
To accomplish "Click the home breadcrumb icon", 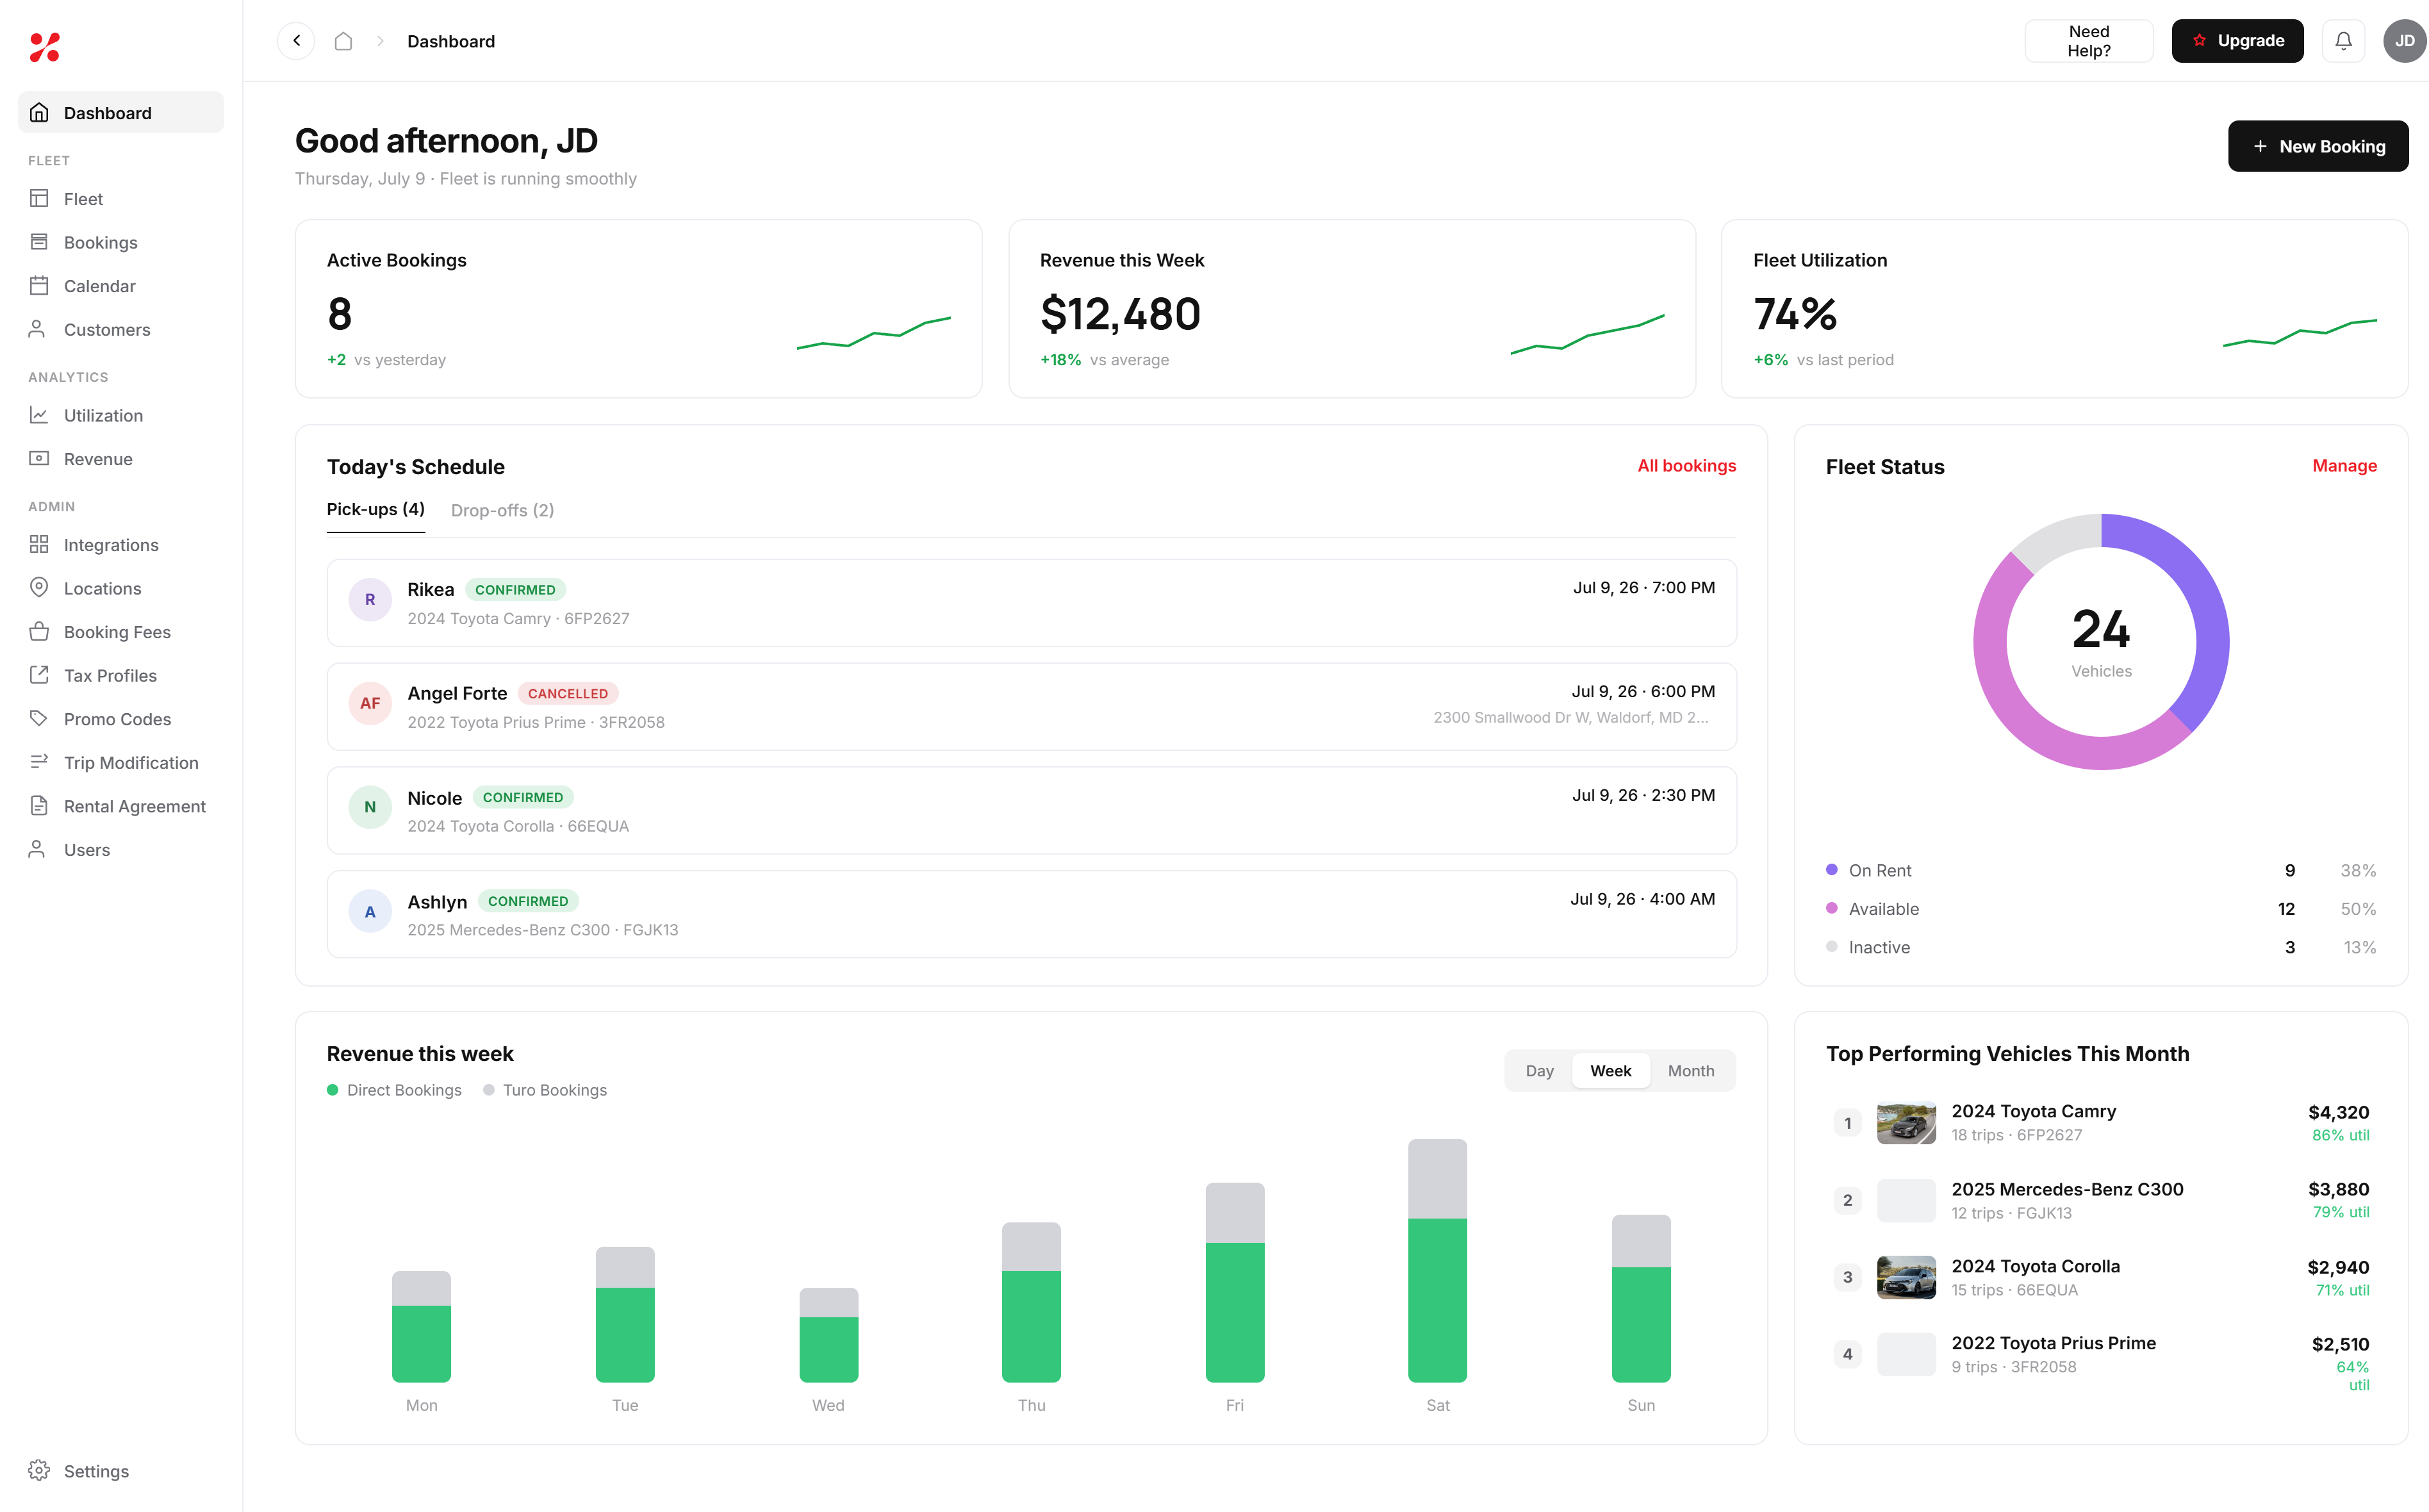I will coord(343,41).
